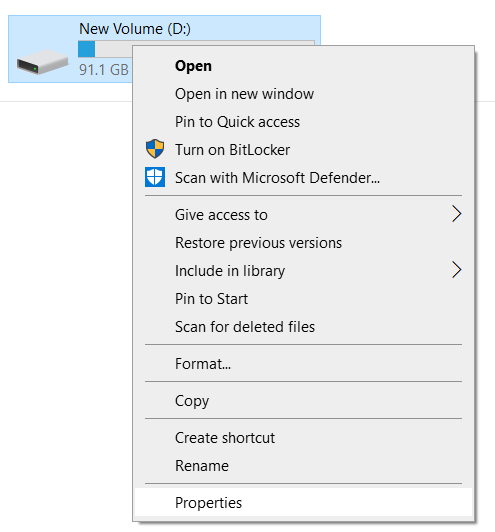The height and width of the screenshot is (532, 495).
Task: Select Open in the context menu
Action: tap(303, 66)
